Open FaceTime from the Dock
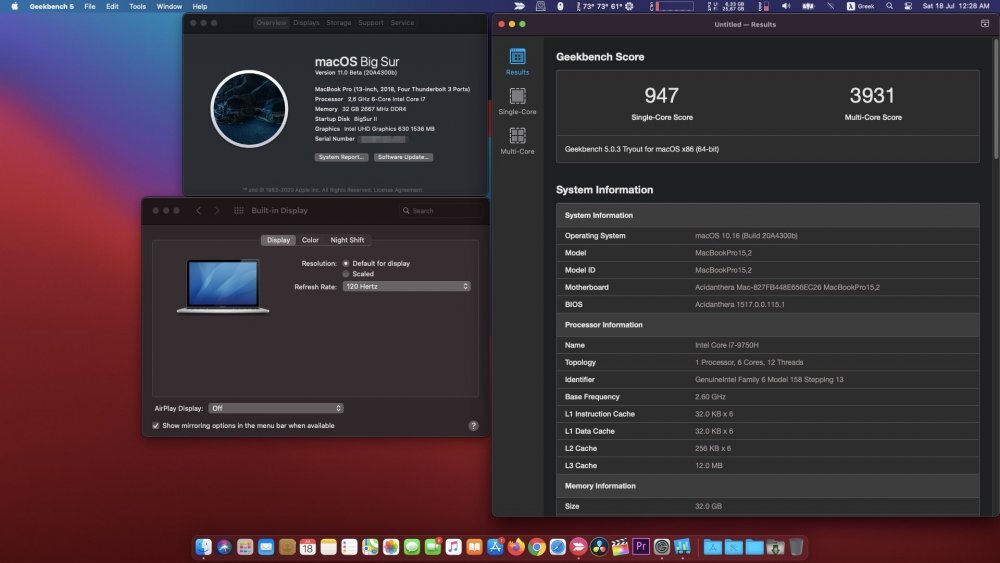1000x563 pixels. (433, 547)
